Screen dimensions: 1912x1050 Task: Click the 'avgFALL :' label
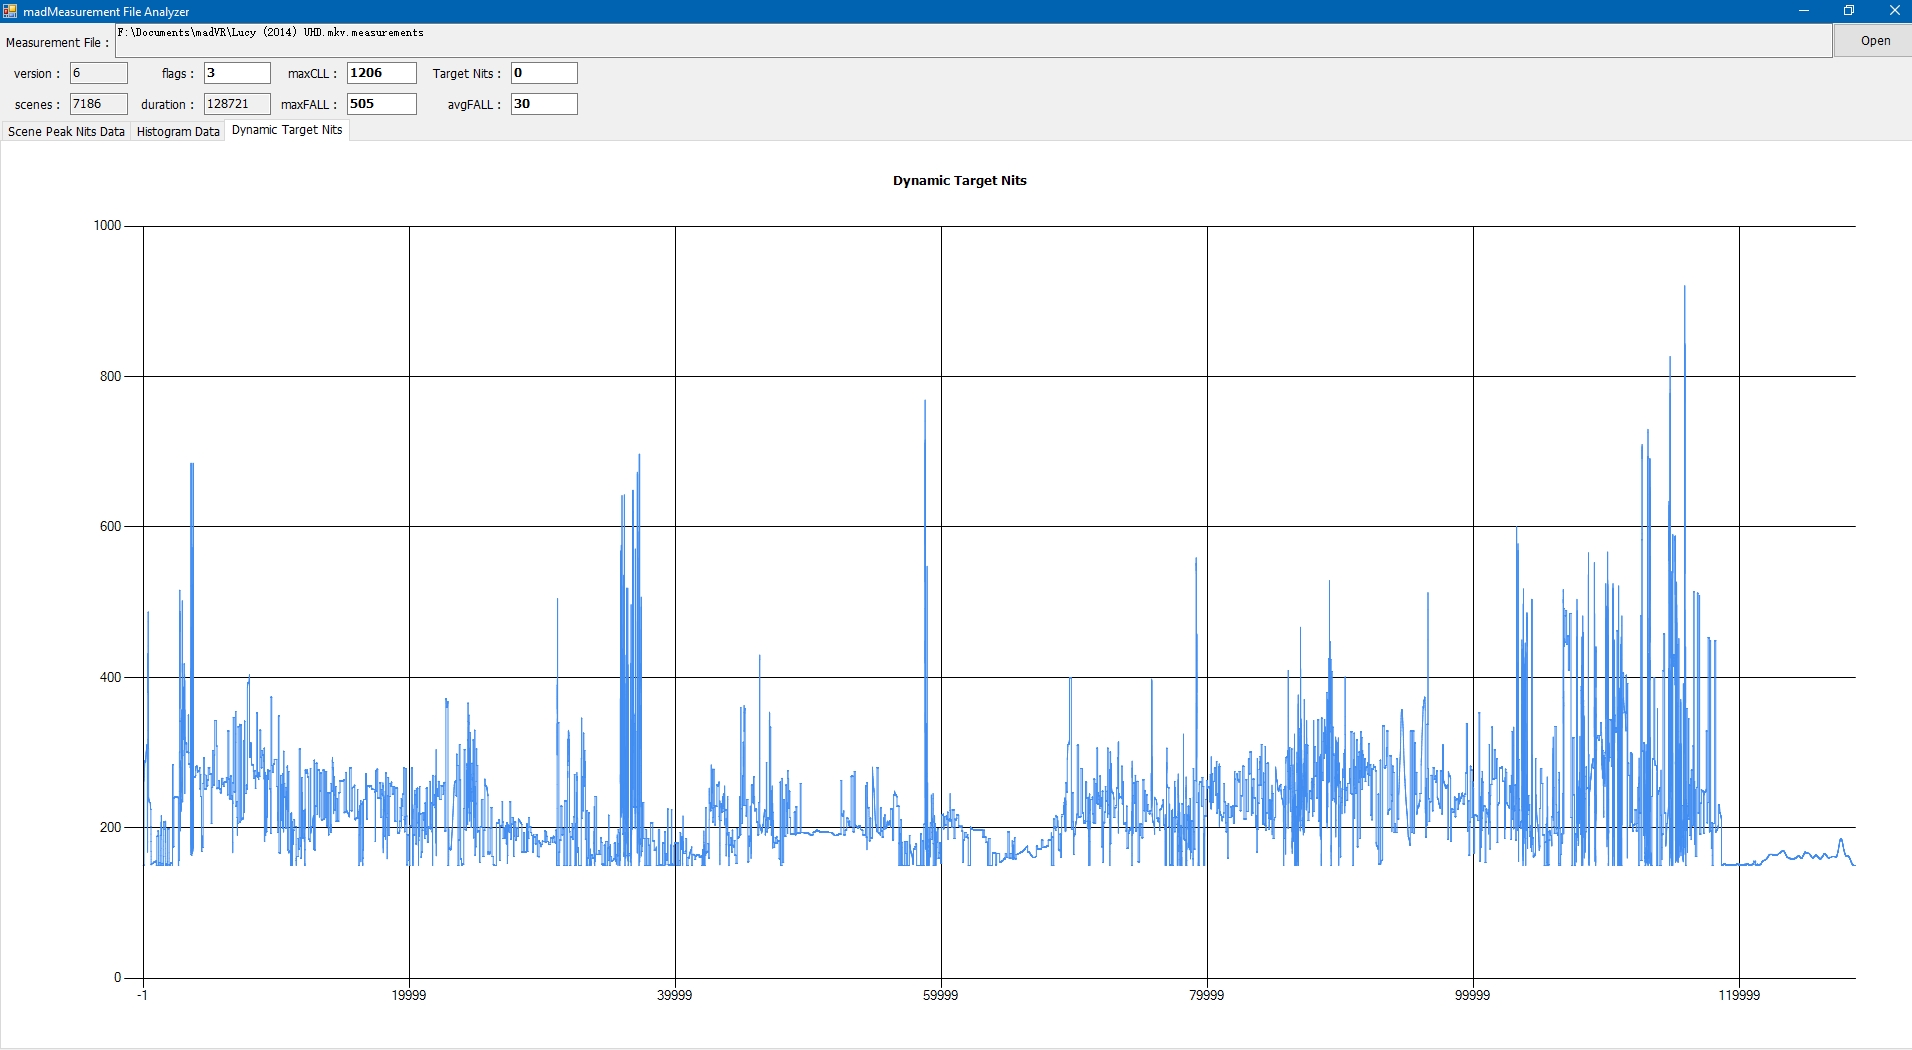tap(474, 104)
